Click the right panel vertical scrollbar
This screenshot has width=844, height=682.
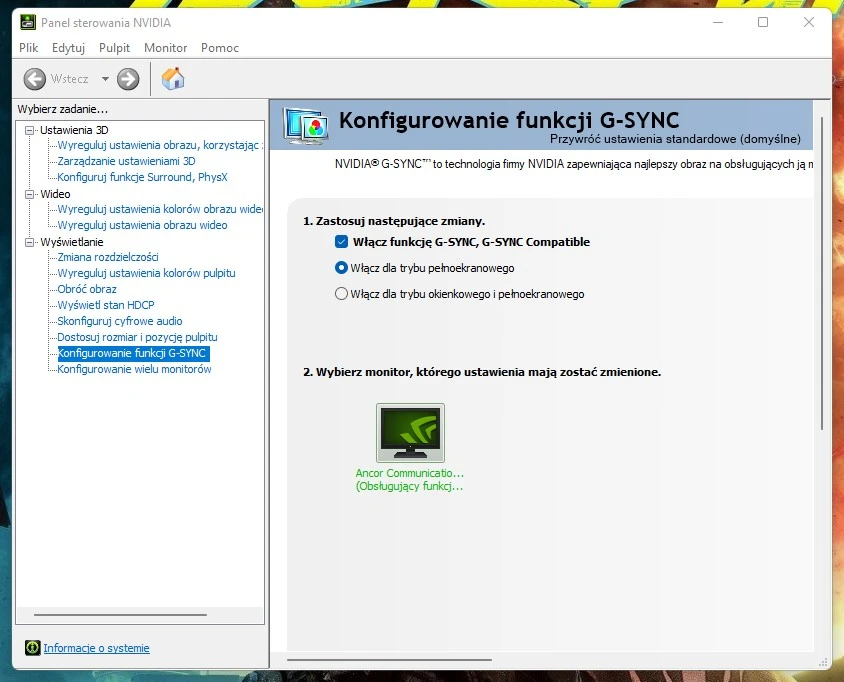click(x=822, y=273)
